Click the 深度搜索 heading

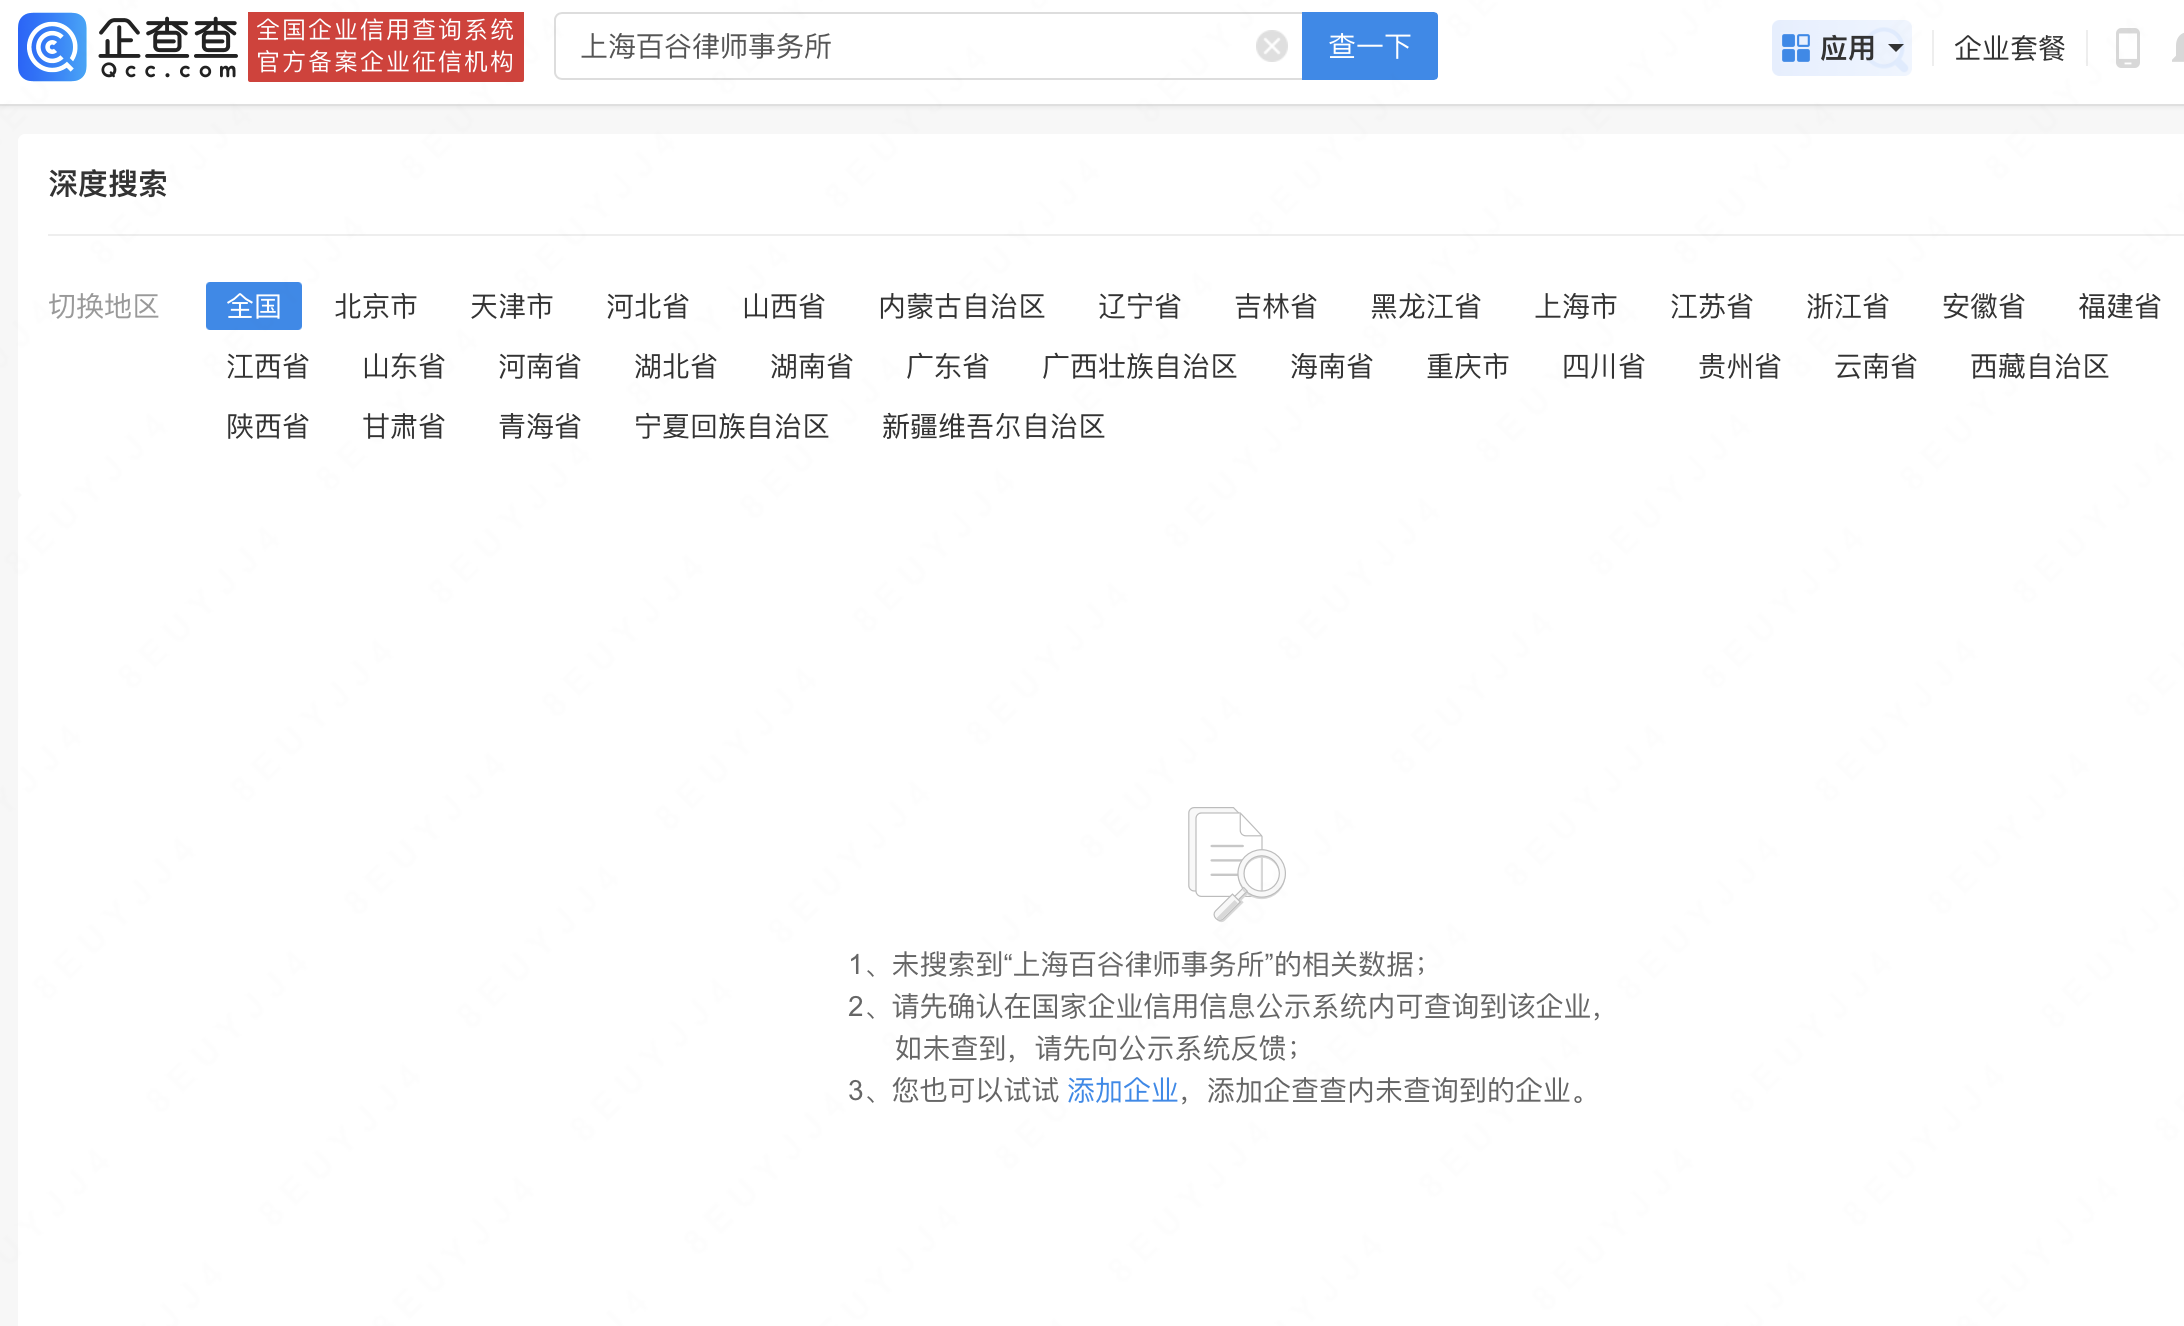[x=108, y=184]
